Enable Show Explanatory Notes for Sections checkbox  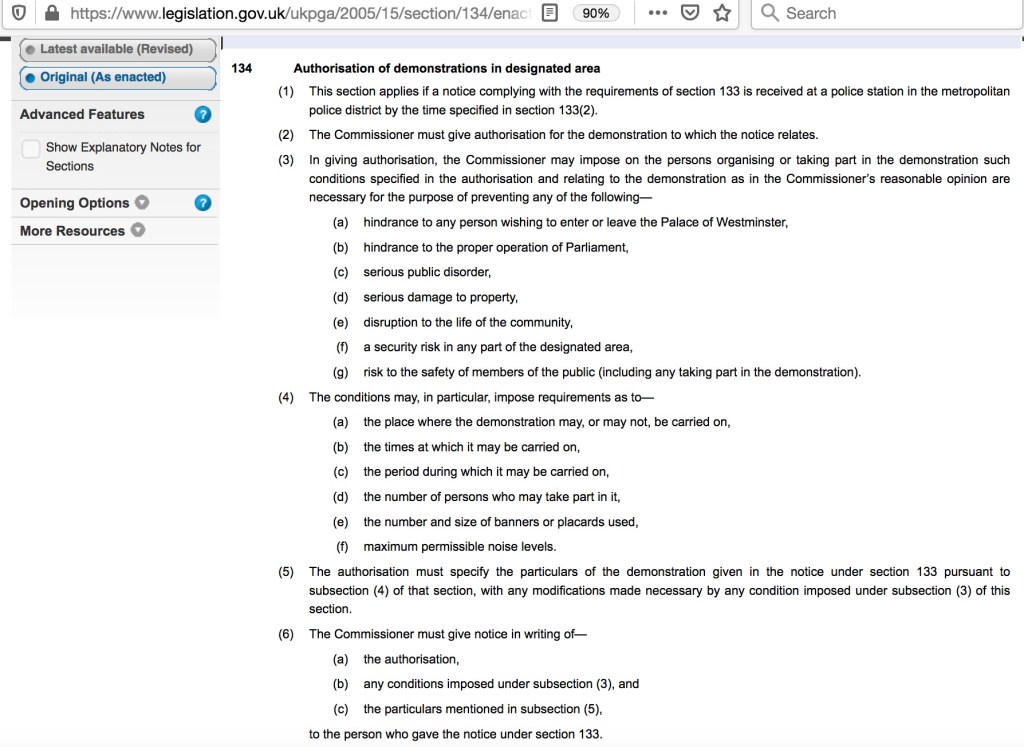point(31,148)
